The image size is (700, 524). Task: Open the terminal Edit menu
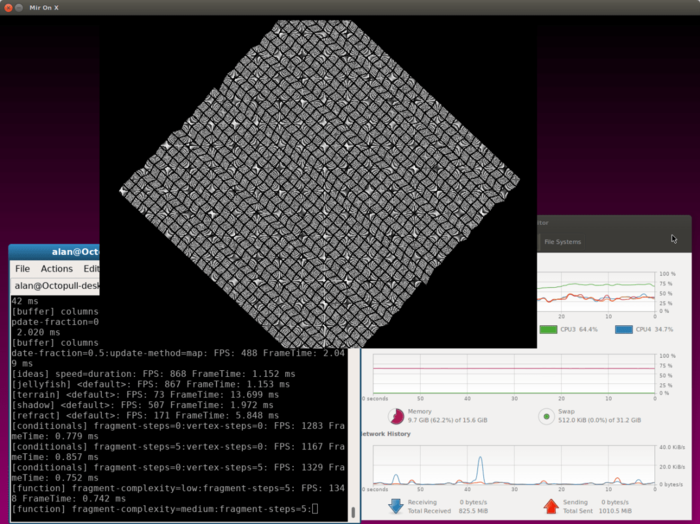tap(91, 269)
